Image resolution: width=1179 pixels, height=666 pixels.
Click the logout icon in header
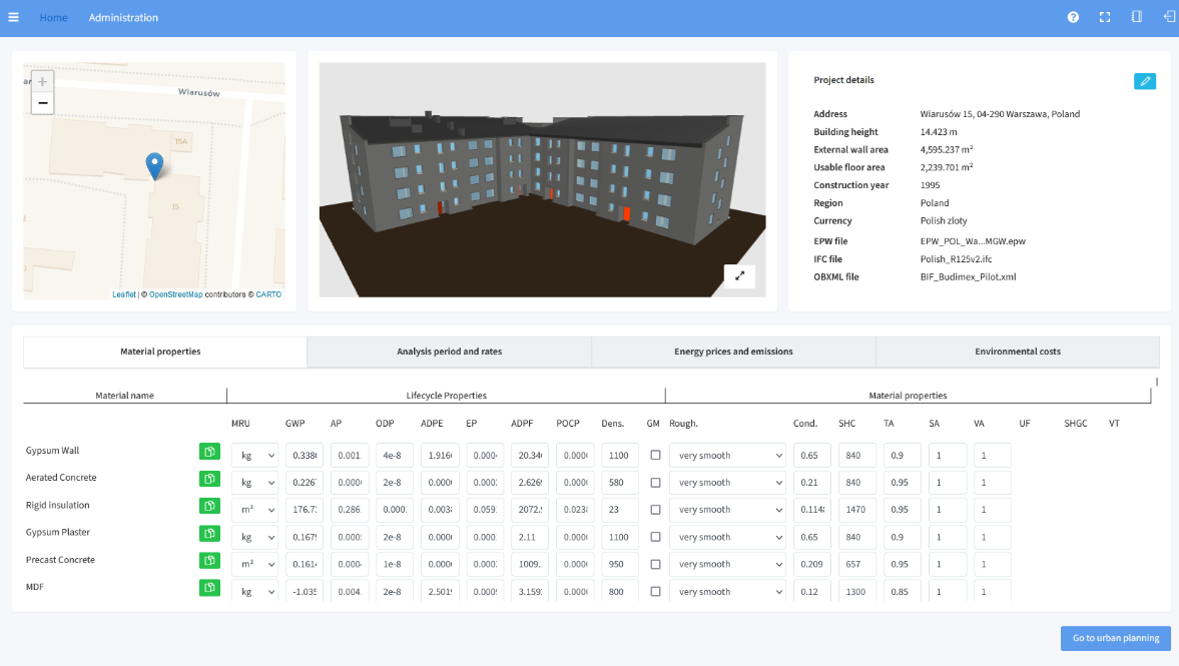[1169, 17]
